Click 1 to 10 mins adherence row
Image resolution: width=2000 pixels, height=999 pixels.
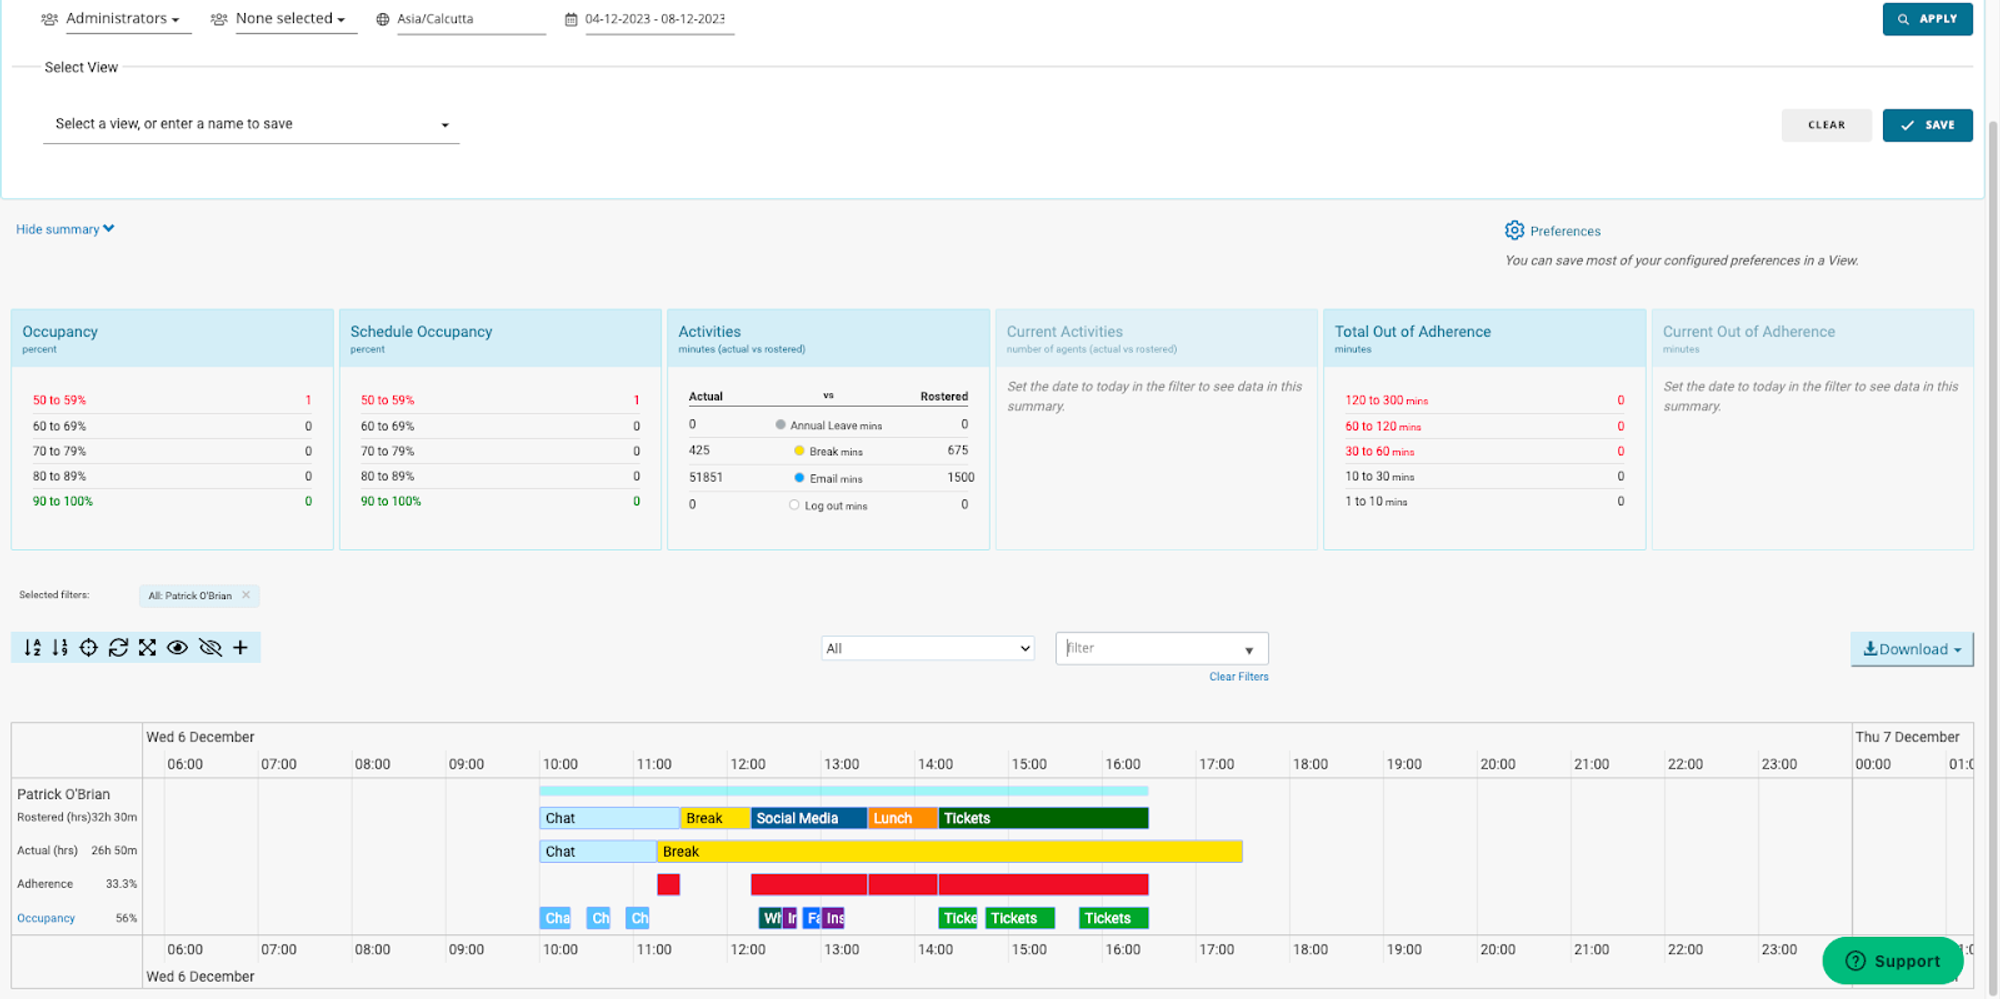(x=1484, y=501)
